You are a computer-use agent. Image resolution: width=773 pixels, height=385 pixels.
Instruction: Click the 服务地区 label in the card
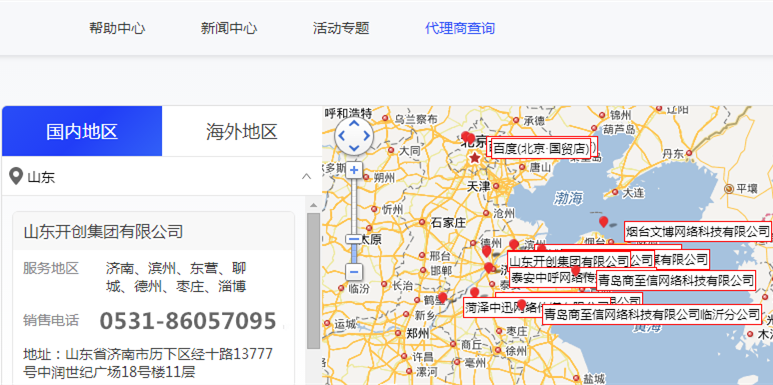(51, 269)
